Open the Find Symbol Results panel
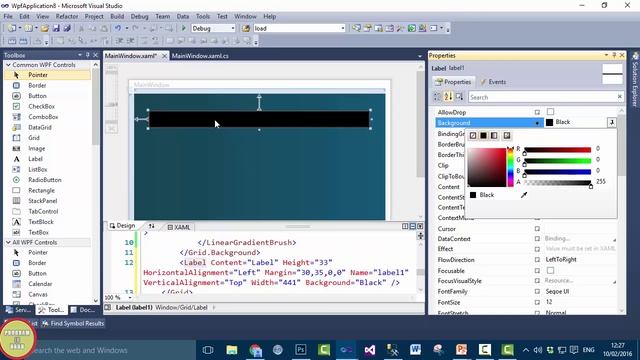Image resolution: width=640 pixels, height=360 pixels. pos(73,323)
